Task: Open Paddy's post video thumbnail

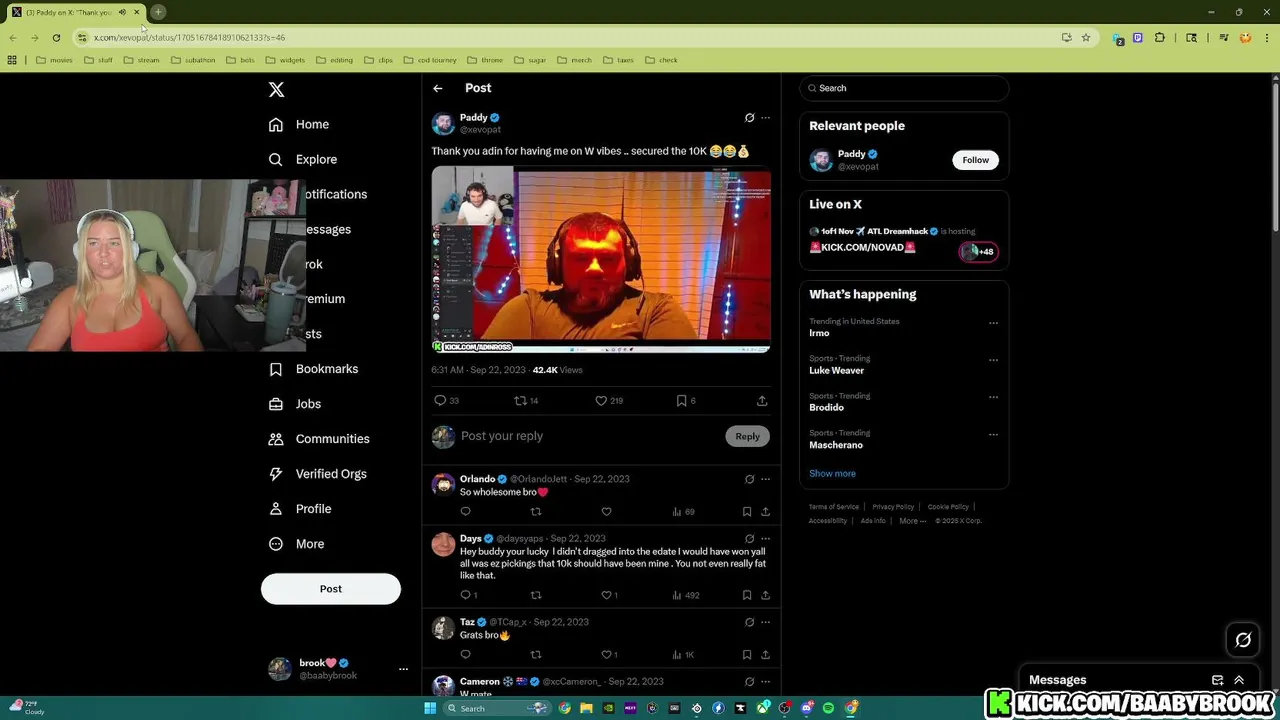Action: pyautogui.click(x=601, y=260)
